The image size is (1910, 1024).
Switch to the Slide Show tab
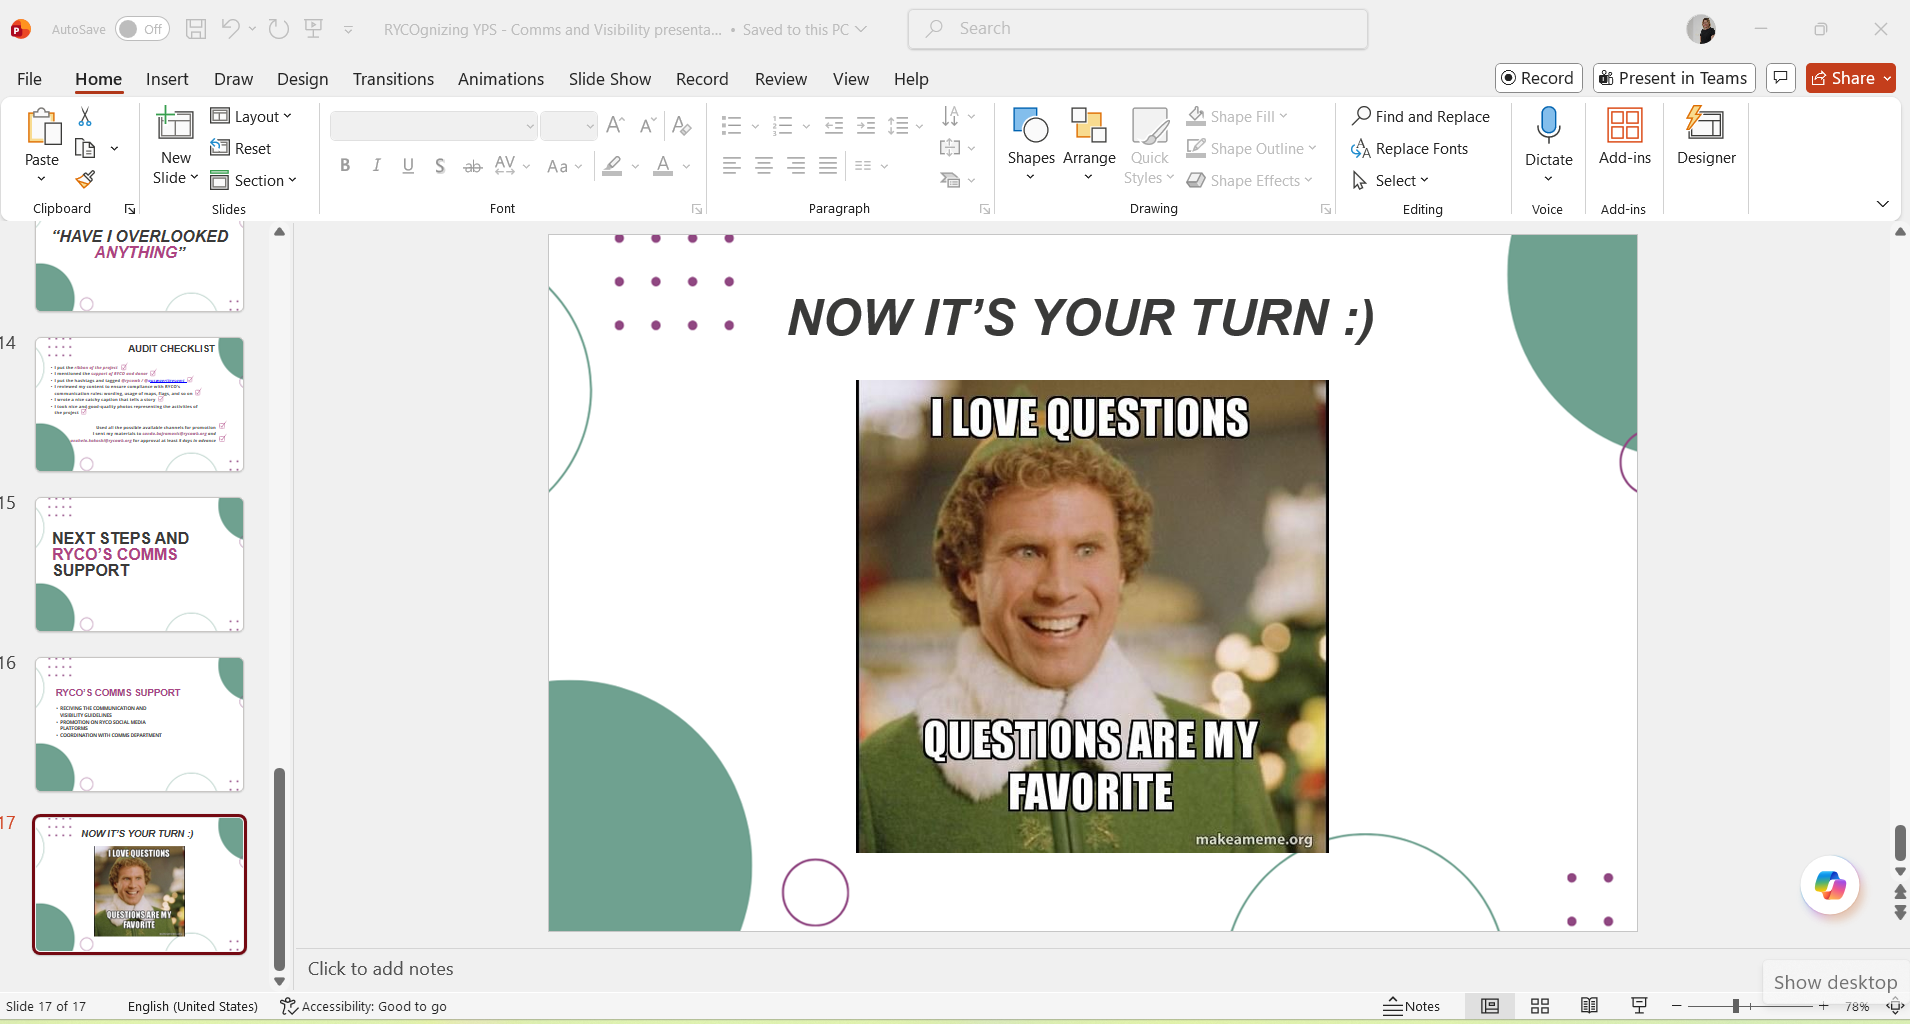coord(609,79)
